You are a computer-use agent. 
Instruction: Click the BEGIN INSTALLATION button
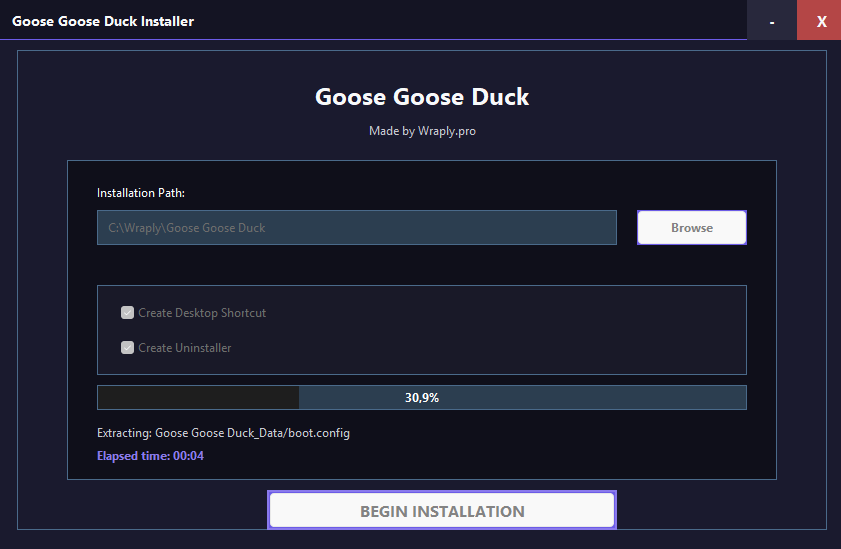tap(442, 510)
